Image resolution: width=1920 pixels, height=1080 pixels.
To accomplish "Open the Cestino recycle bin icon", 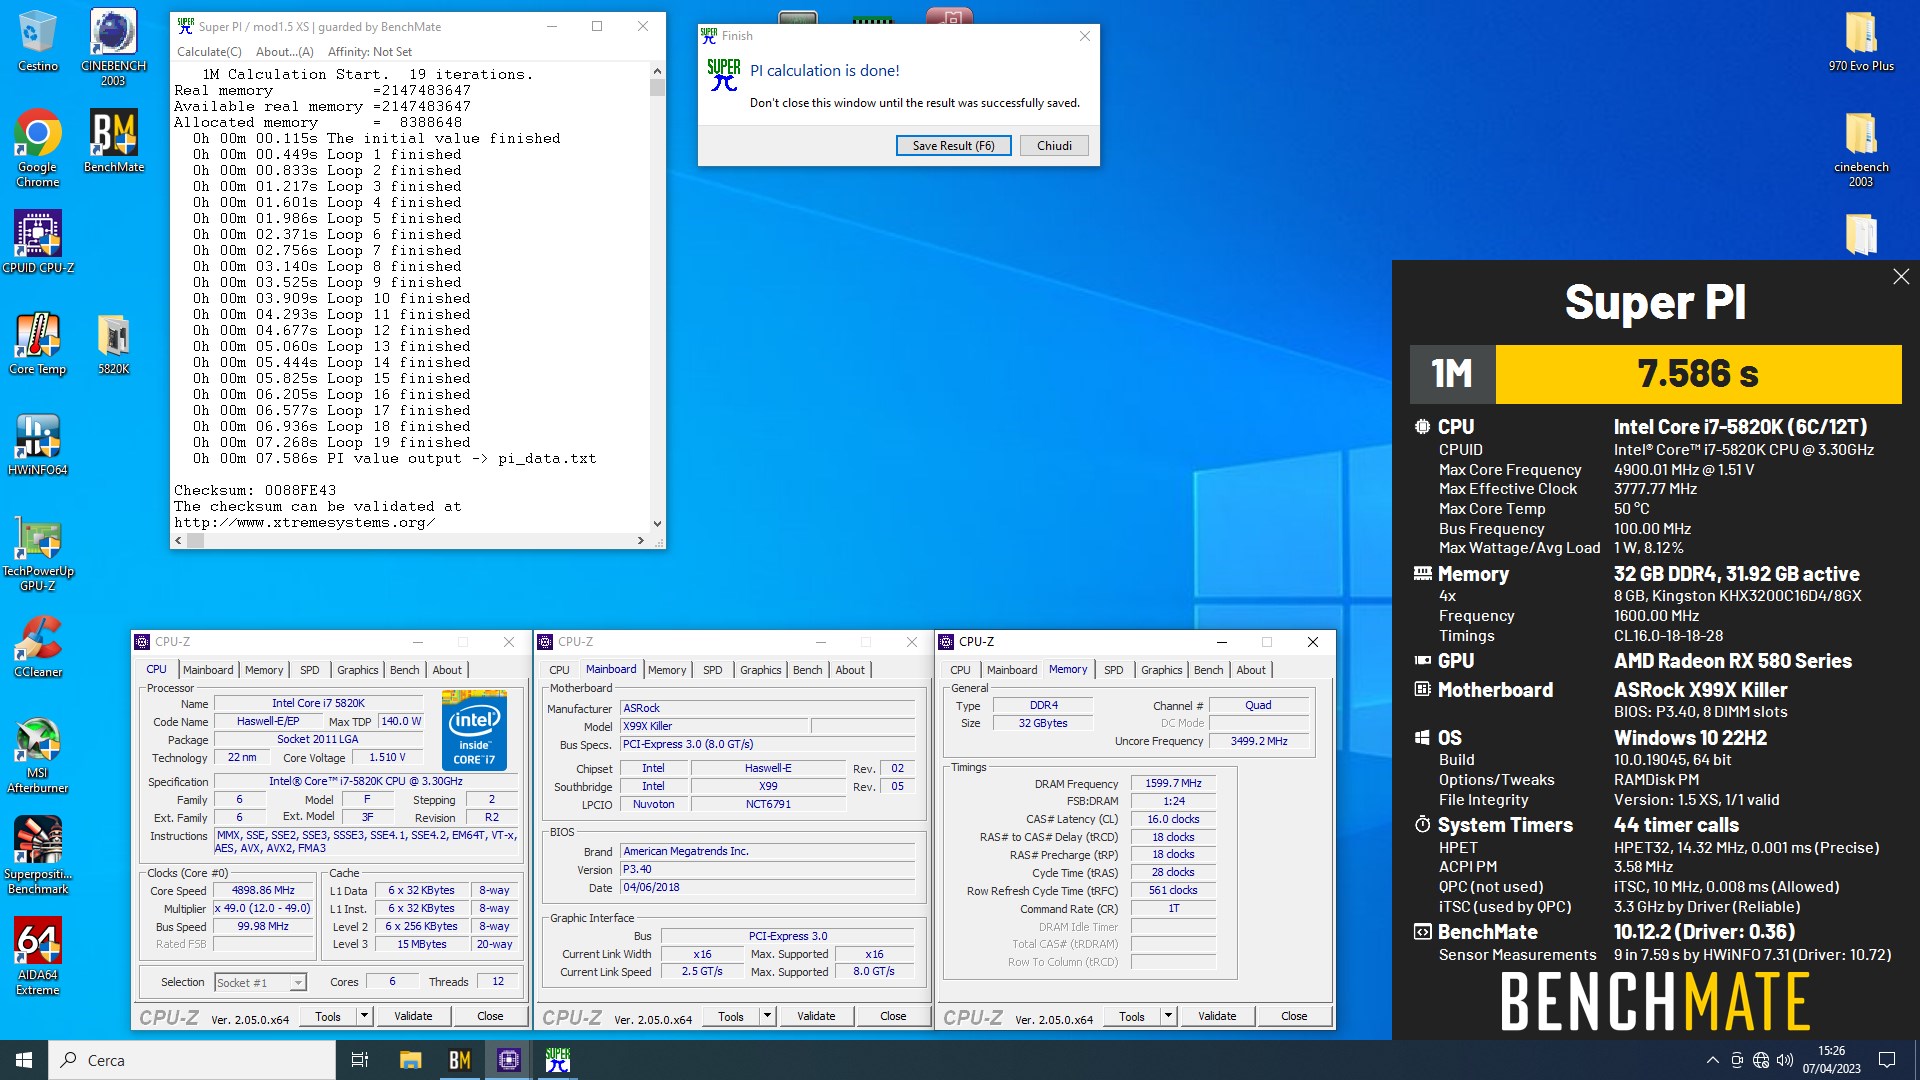I will pos(38,41).
